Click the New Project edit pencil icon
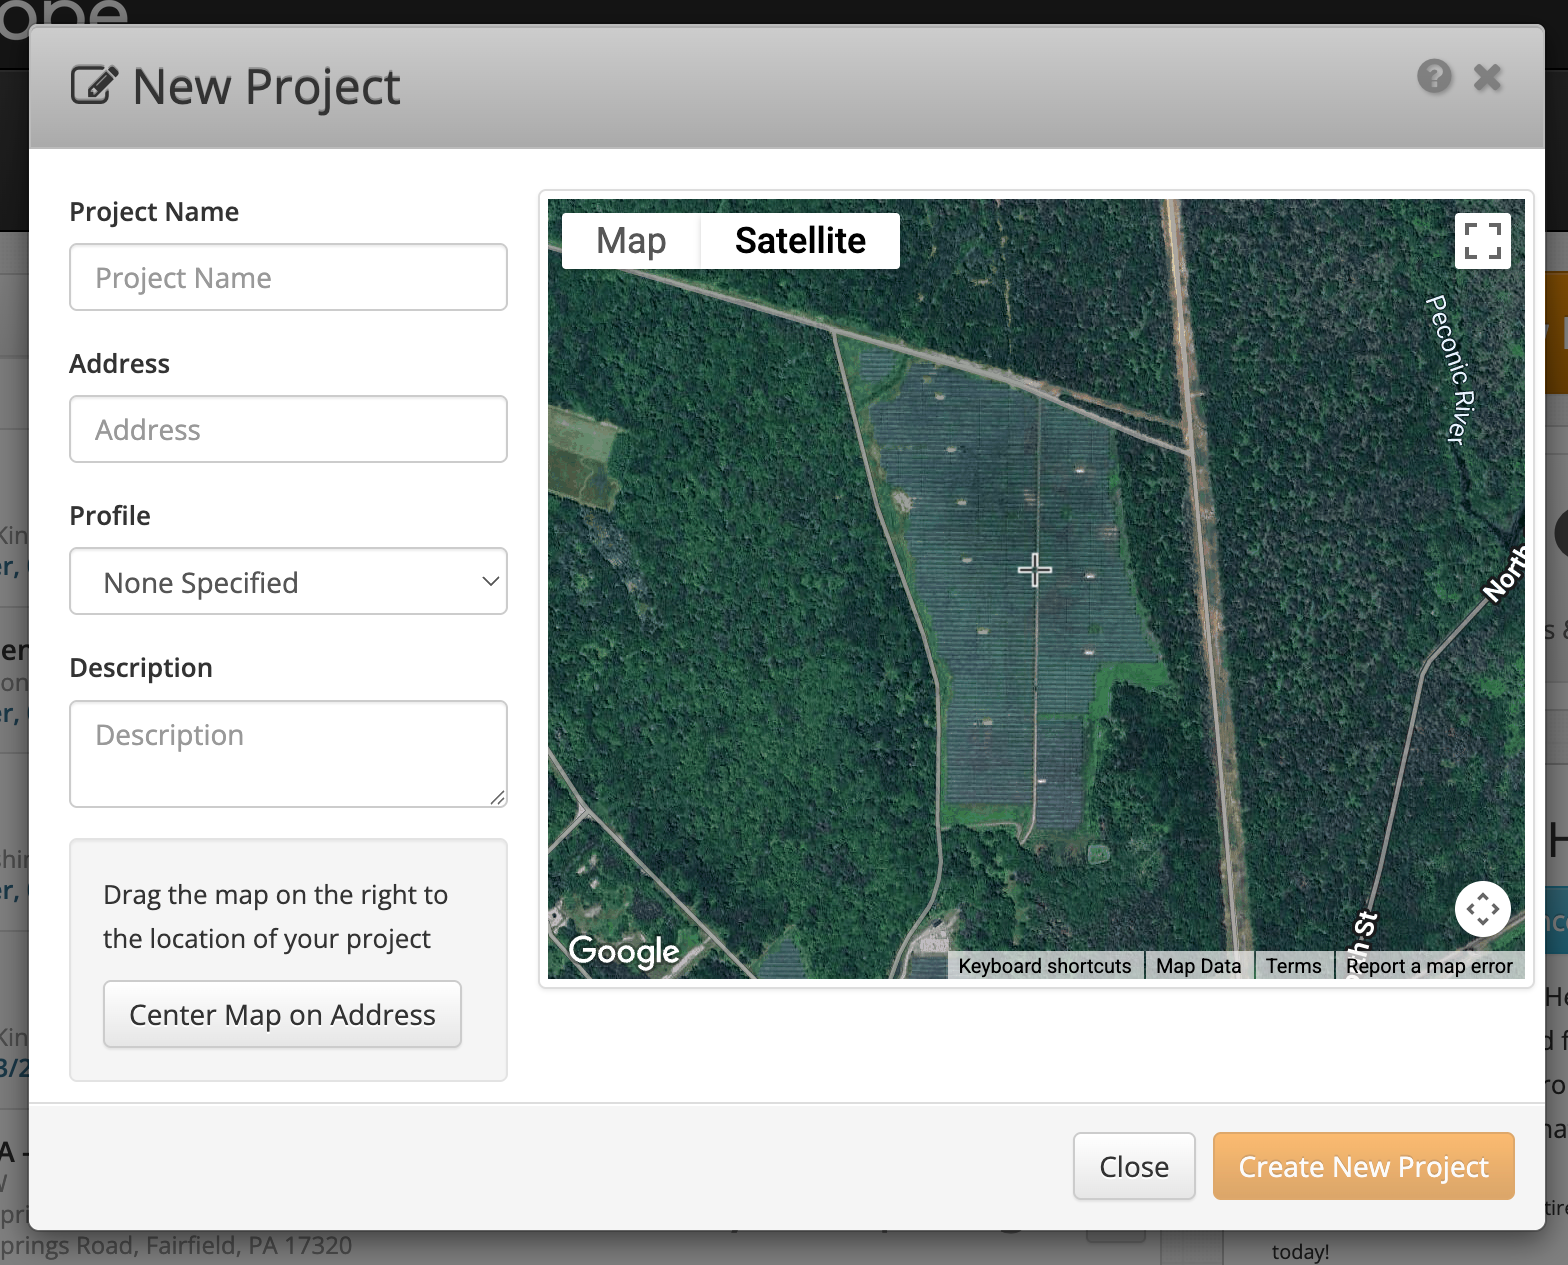This screenshot has height=1265, width=1568. tap(94, 86)
